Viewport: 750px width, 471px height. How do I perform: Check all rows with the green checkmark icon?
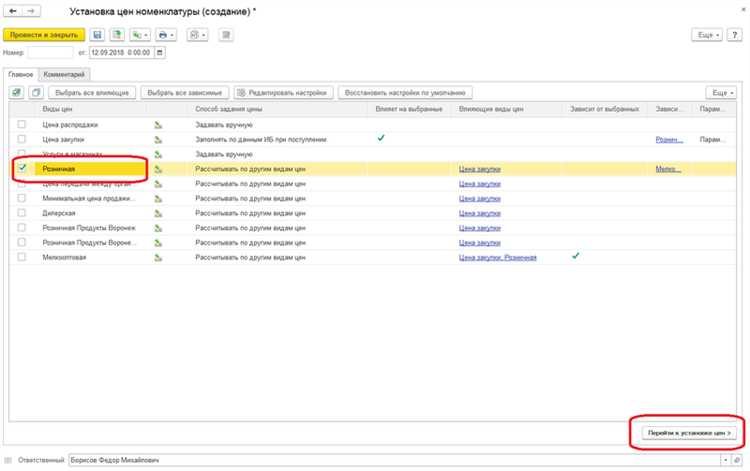tap(16, 92)
